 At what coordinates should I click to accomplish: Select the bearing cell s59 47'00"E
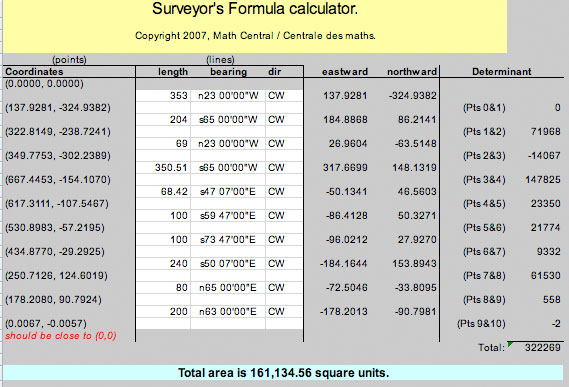[x=228, y=215]
